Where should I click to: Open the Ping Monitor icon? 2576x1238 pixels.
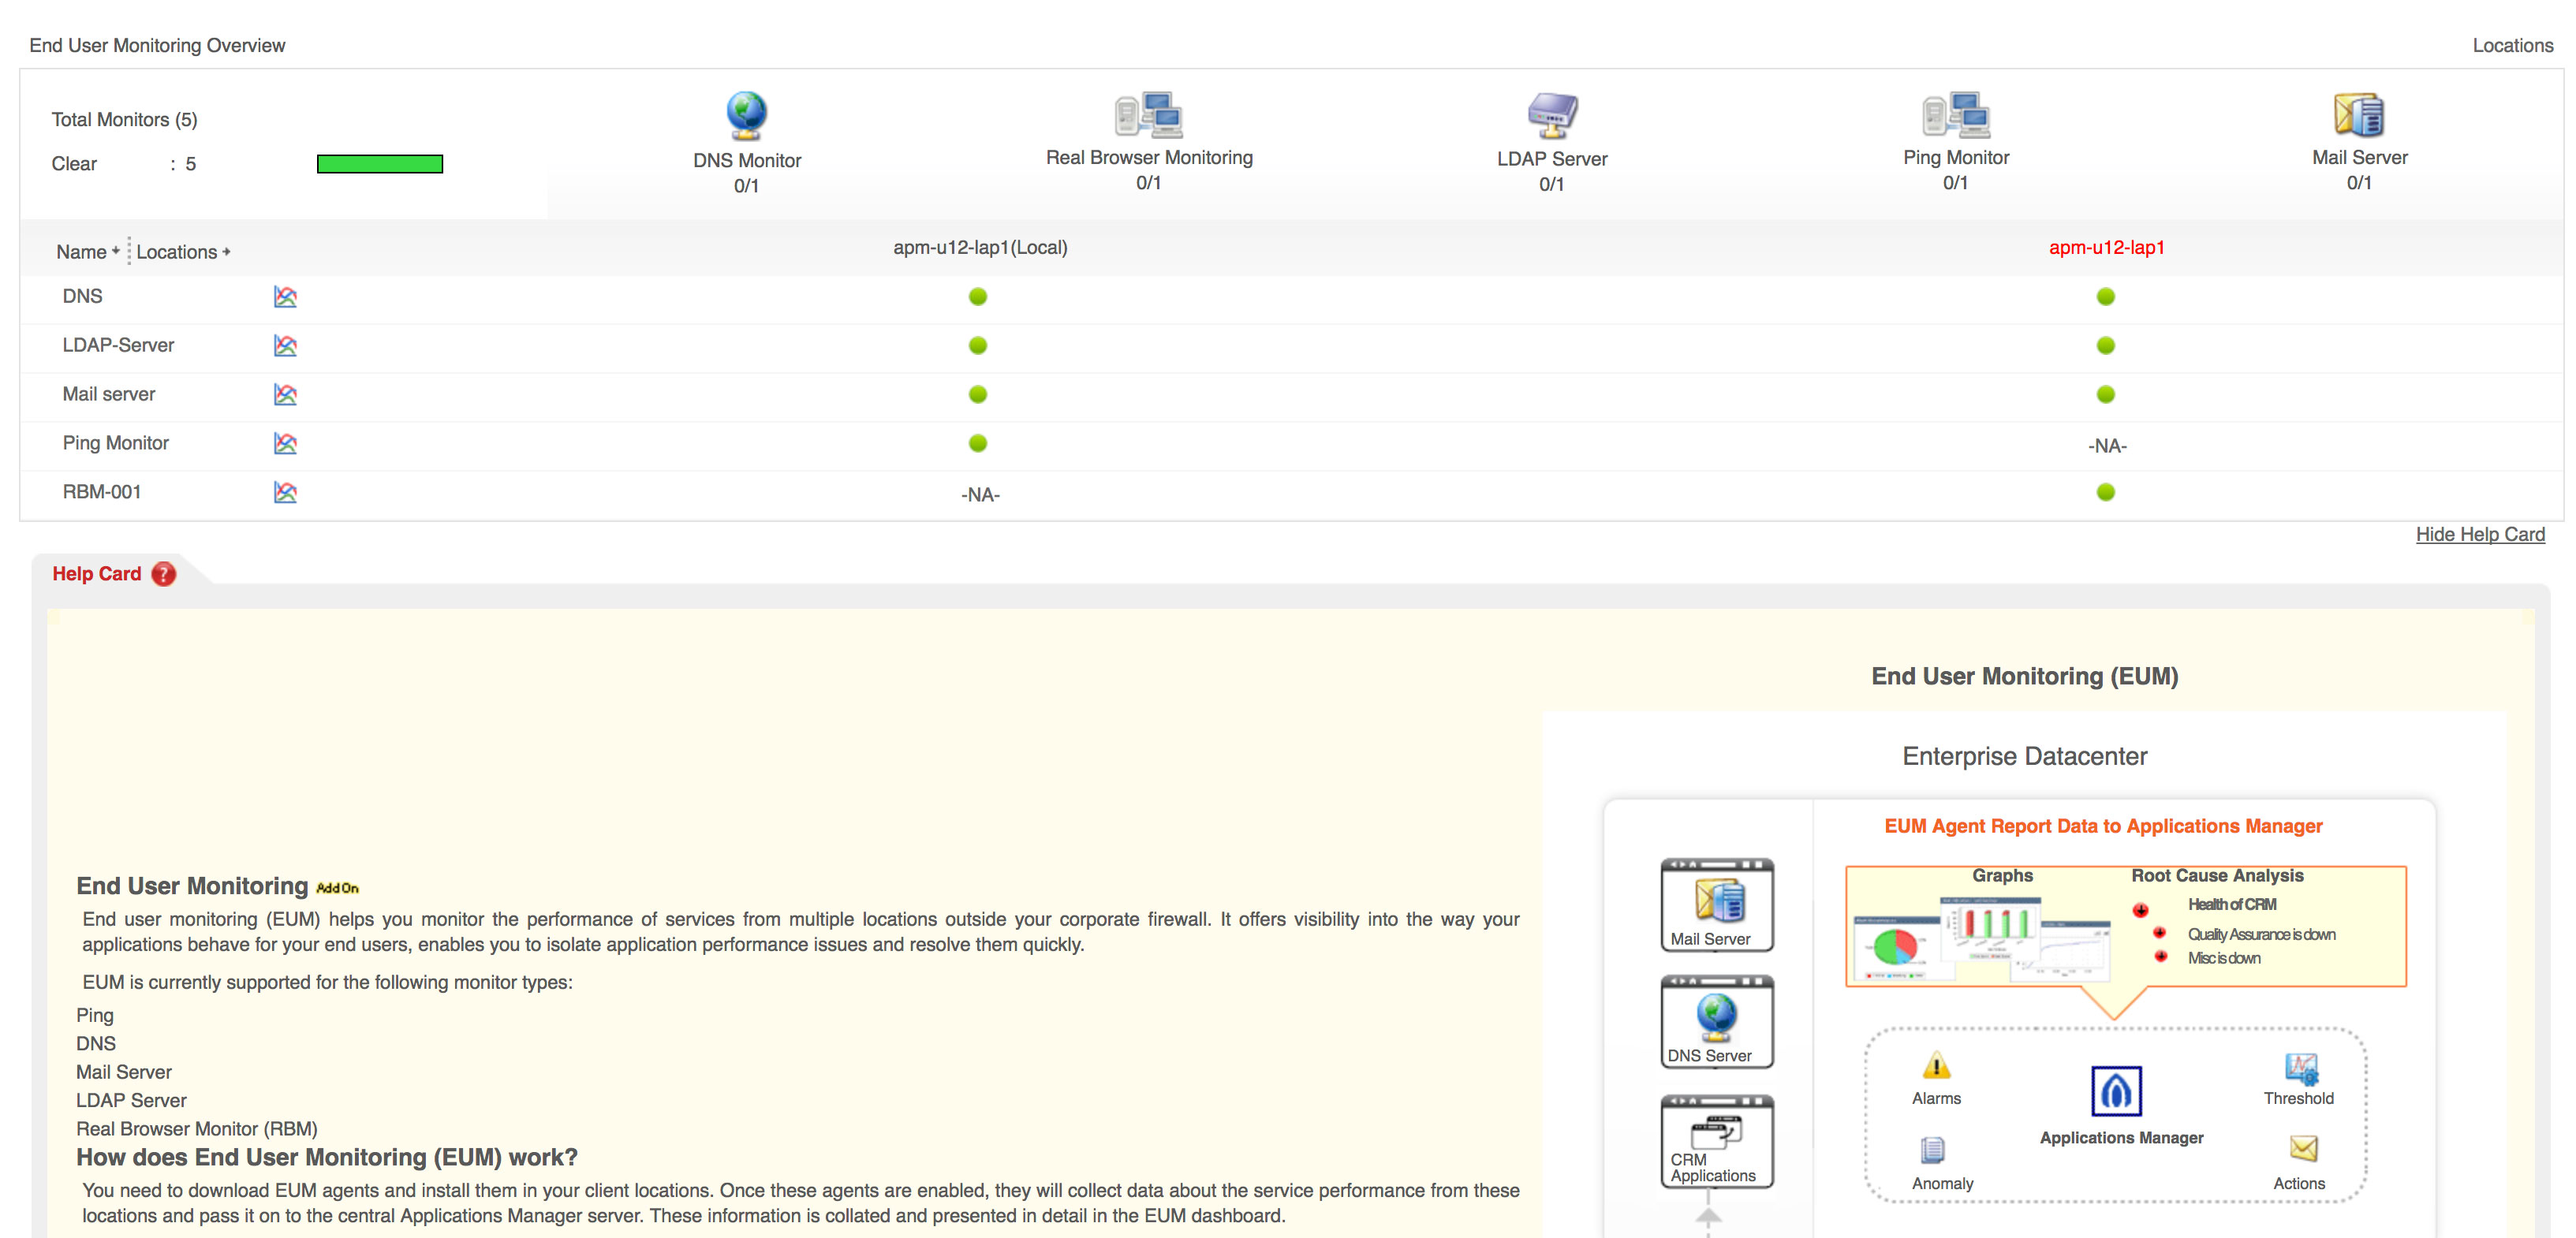(x=1956, y=115)
